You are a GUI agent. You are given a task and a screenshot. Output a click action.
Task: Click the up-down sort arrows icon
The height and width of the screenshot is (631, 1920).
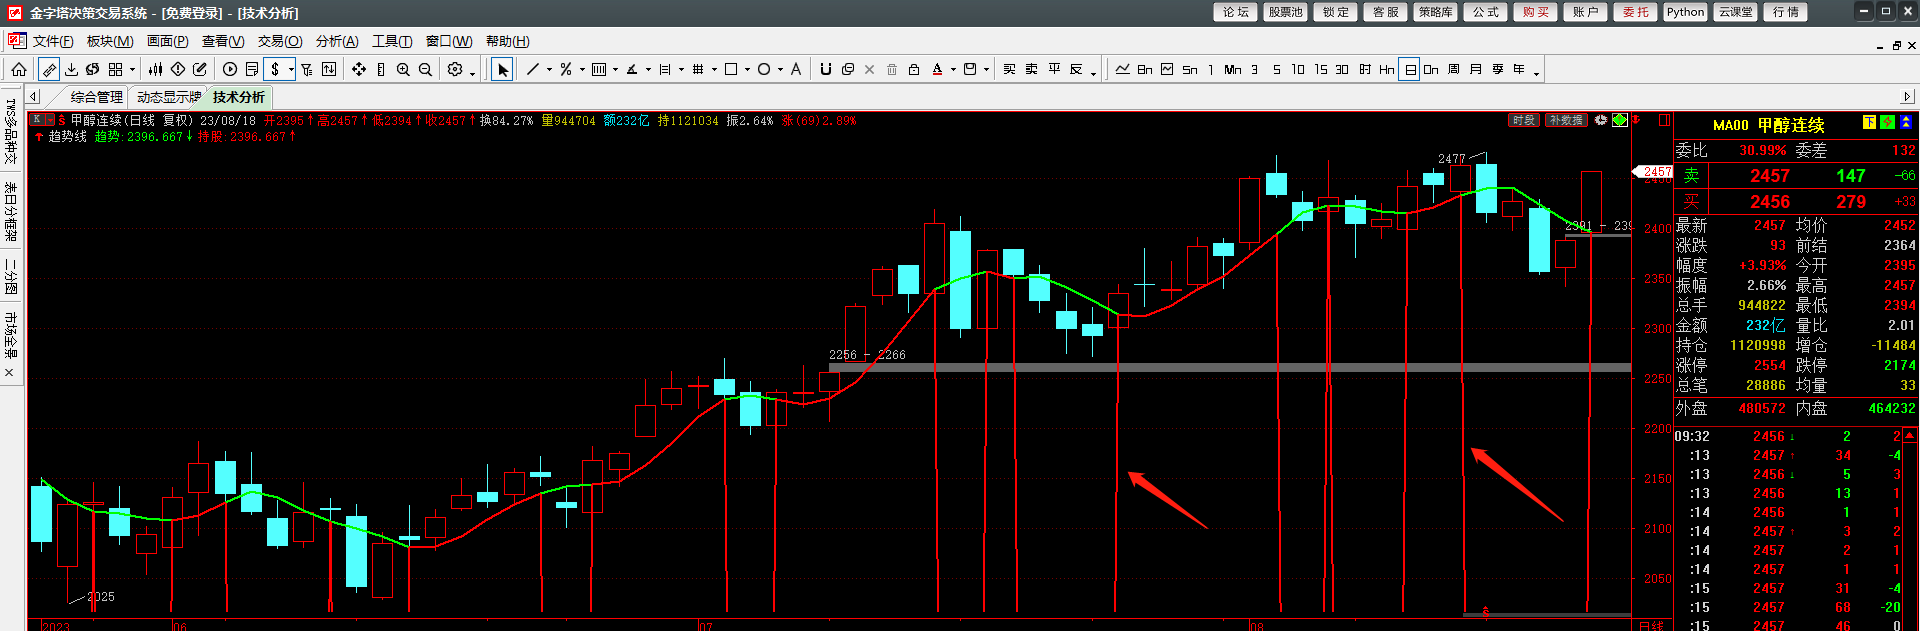329,69
